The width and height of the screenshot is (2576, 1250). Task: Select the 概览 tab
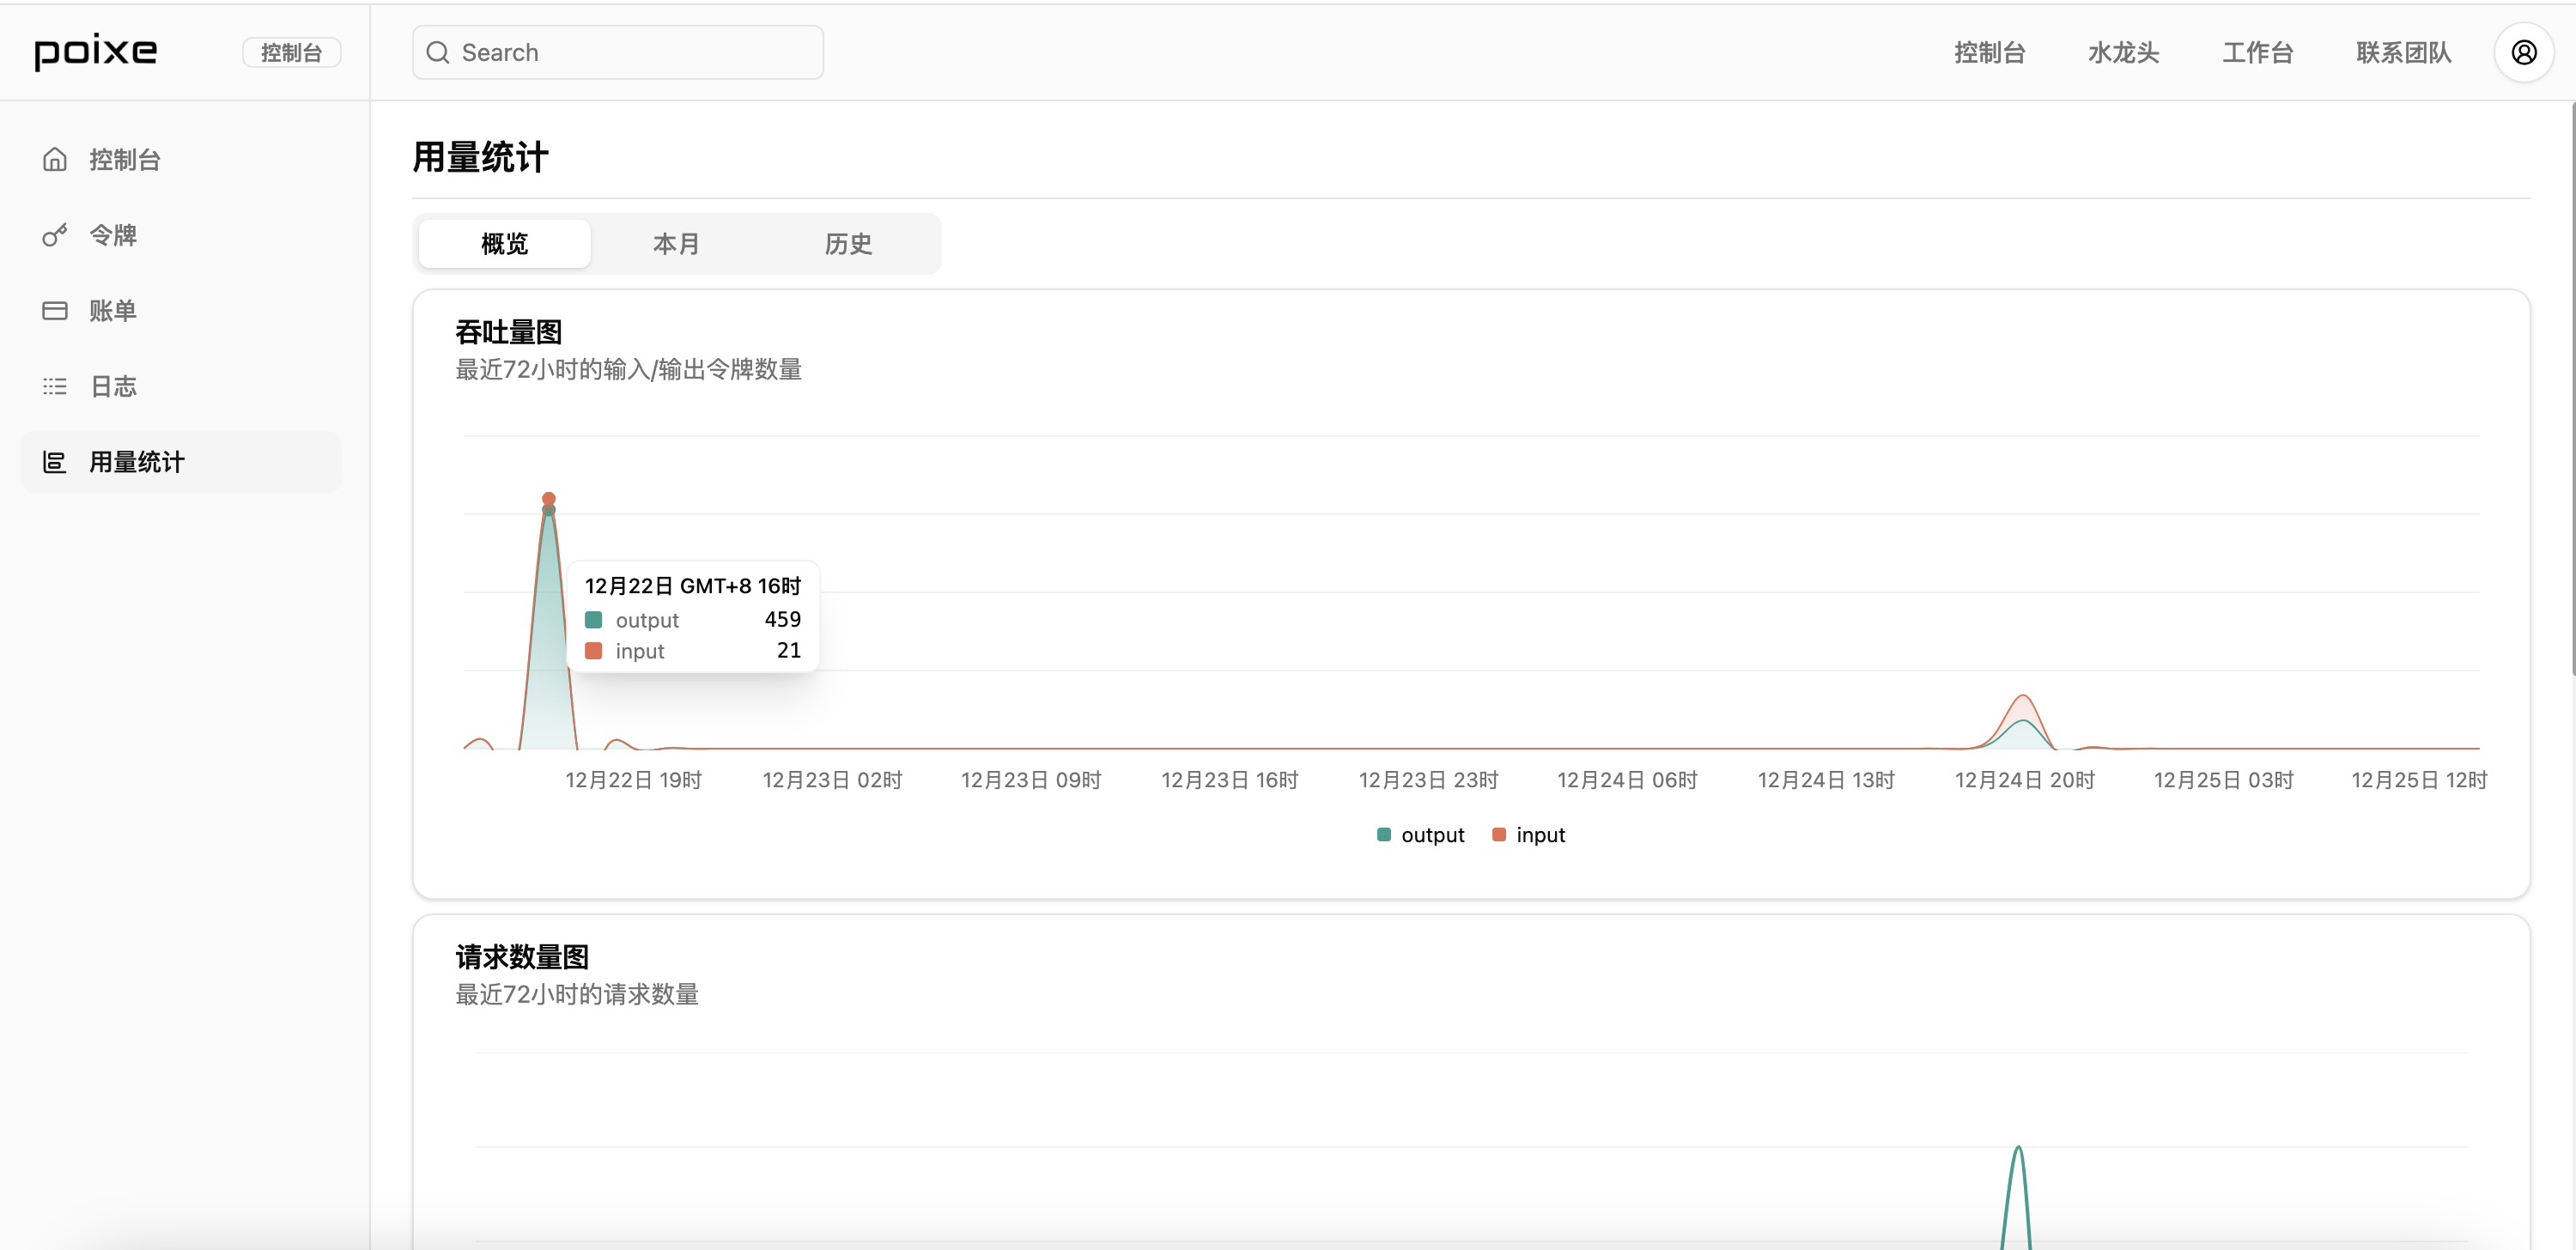504,244
